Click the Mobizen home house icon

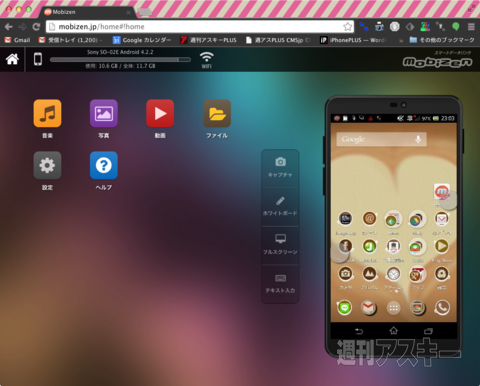(12, 59)
